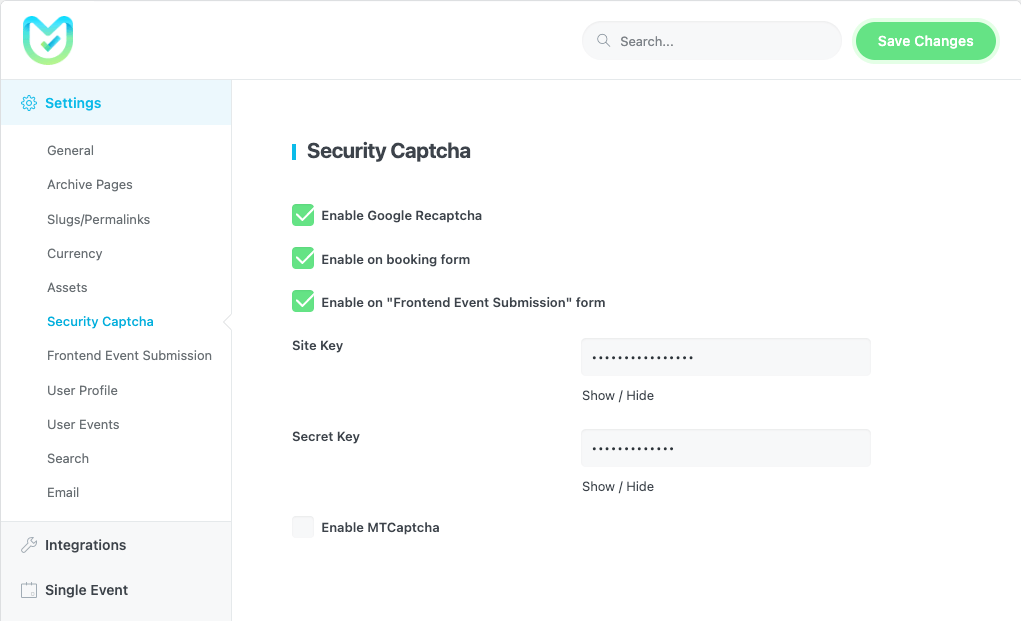The height and width of the screenshot is (621, 1021).
Task: Click the magnifier icon in search bar
Action: tap(604, 40)
